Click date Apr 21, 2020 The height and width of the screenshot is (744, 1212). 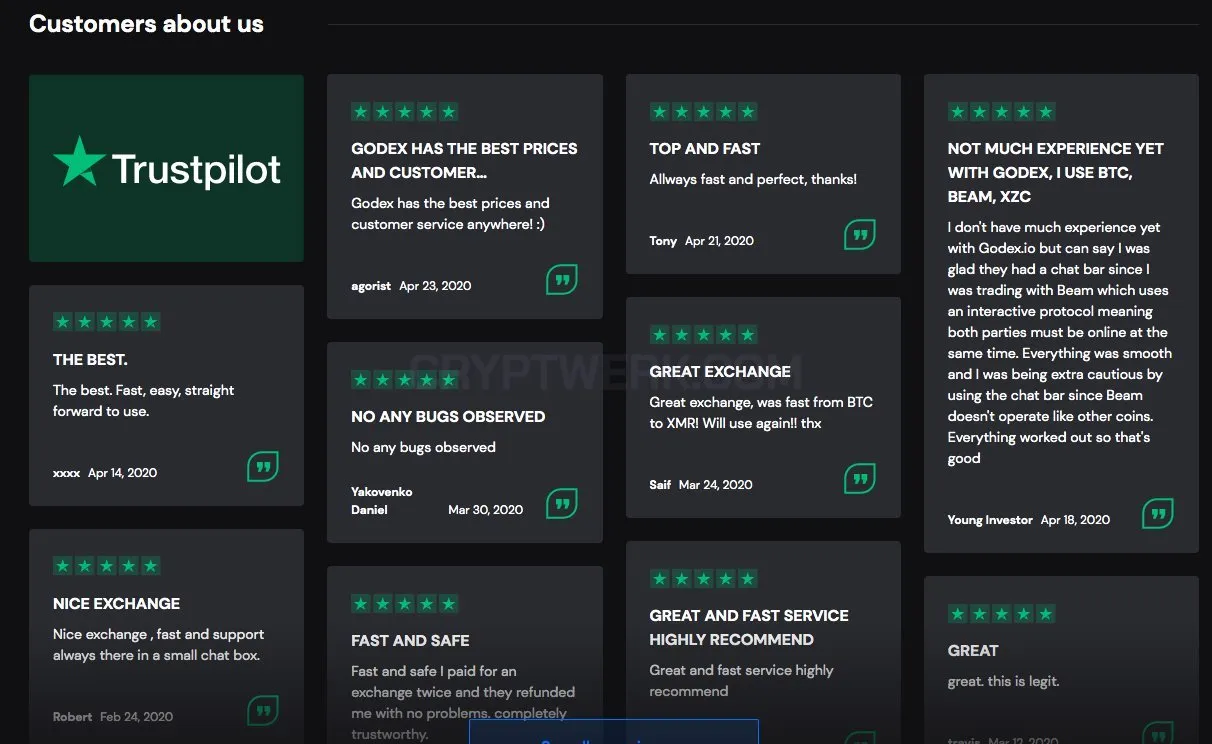tap(719, 241)
